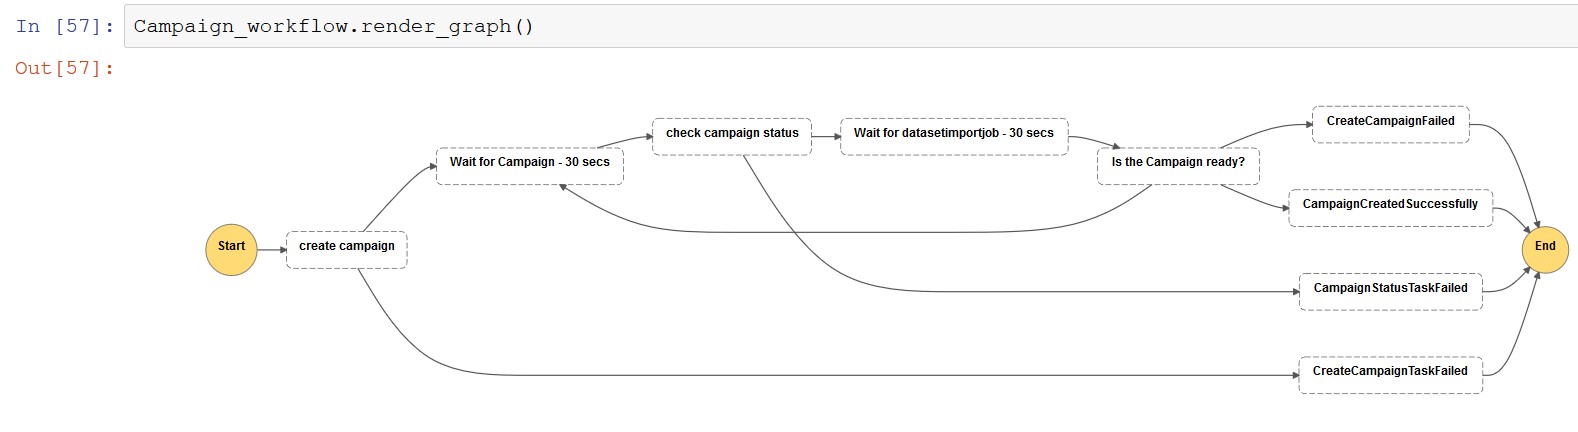Select Wait for Campaign - 30 secs node

coord(530,166)
